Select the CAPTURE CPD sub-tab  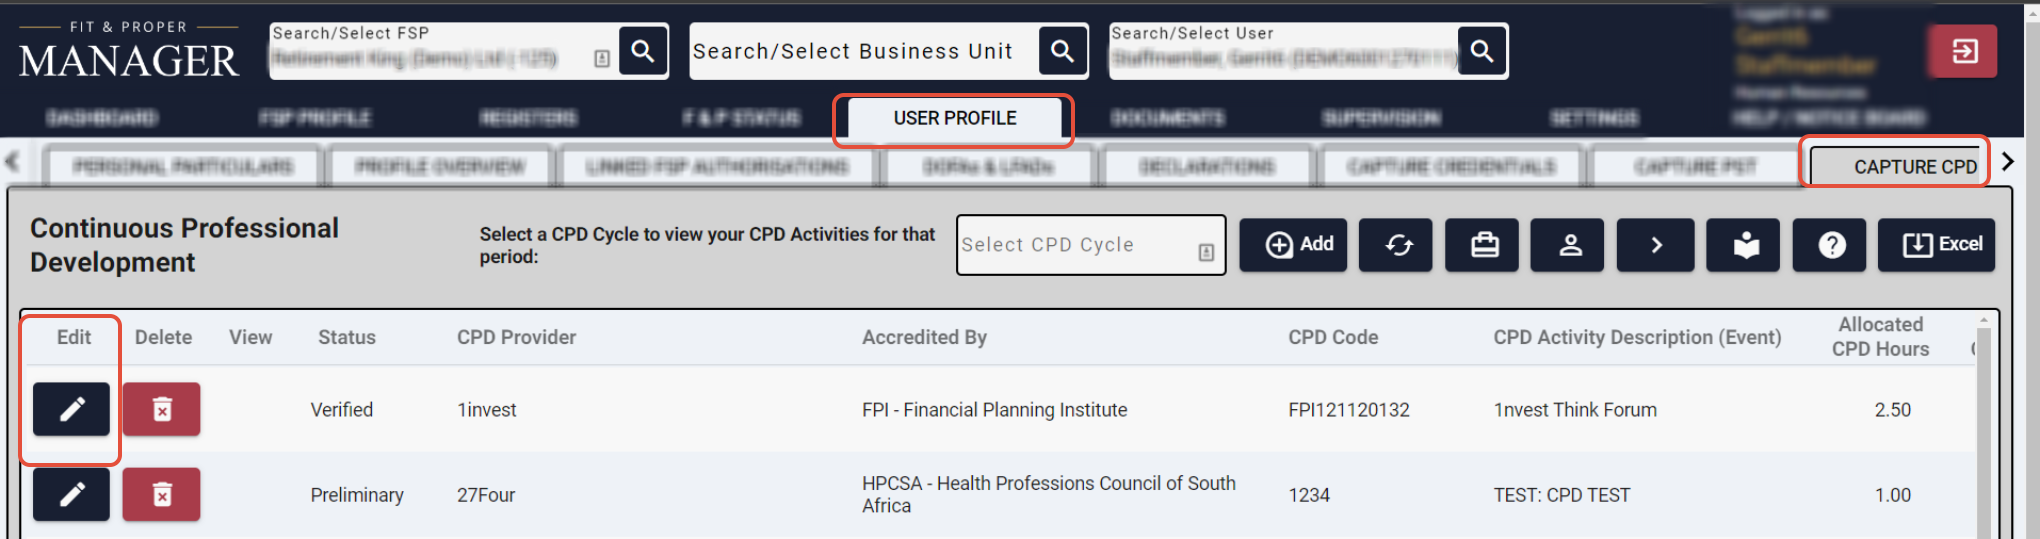1914,167
